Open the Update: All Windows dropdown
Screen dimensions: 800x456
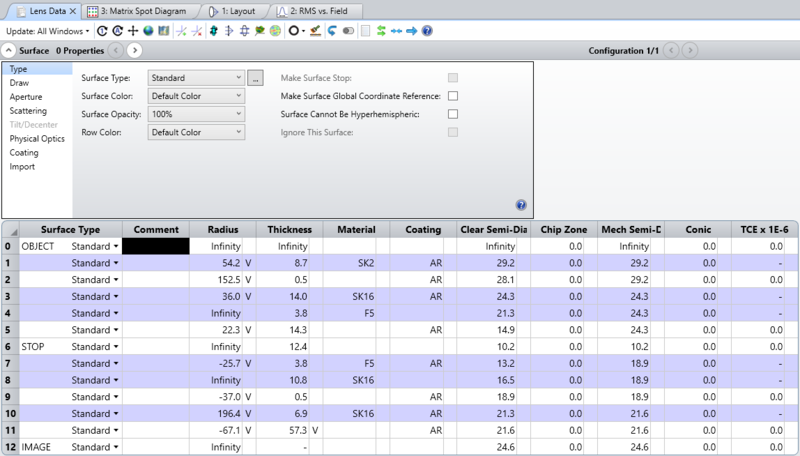click(x=47, y=31)
